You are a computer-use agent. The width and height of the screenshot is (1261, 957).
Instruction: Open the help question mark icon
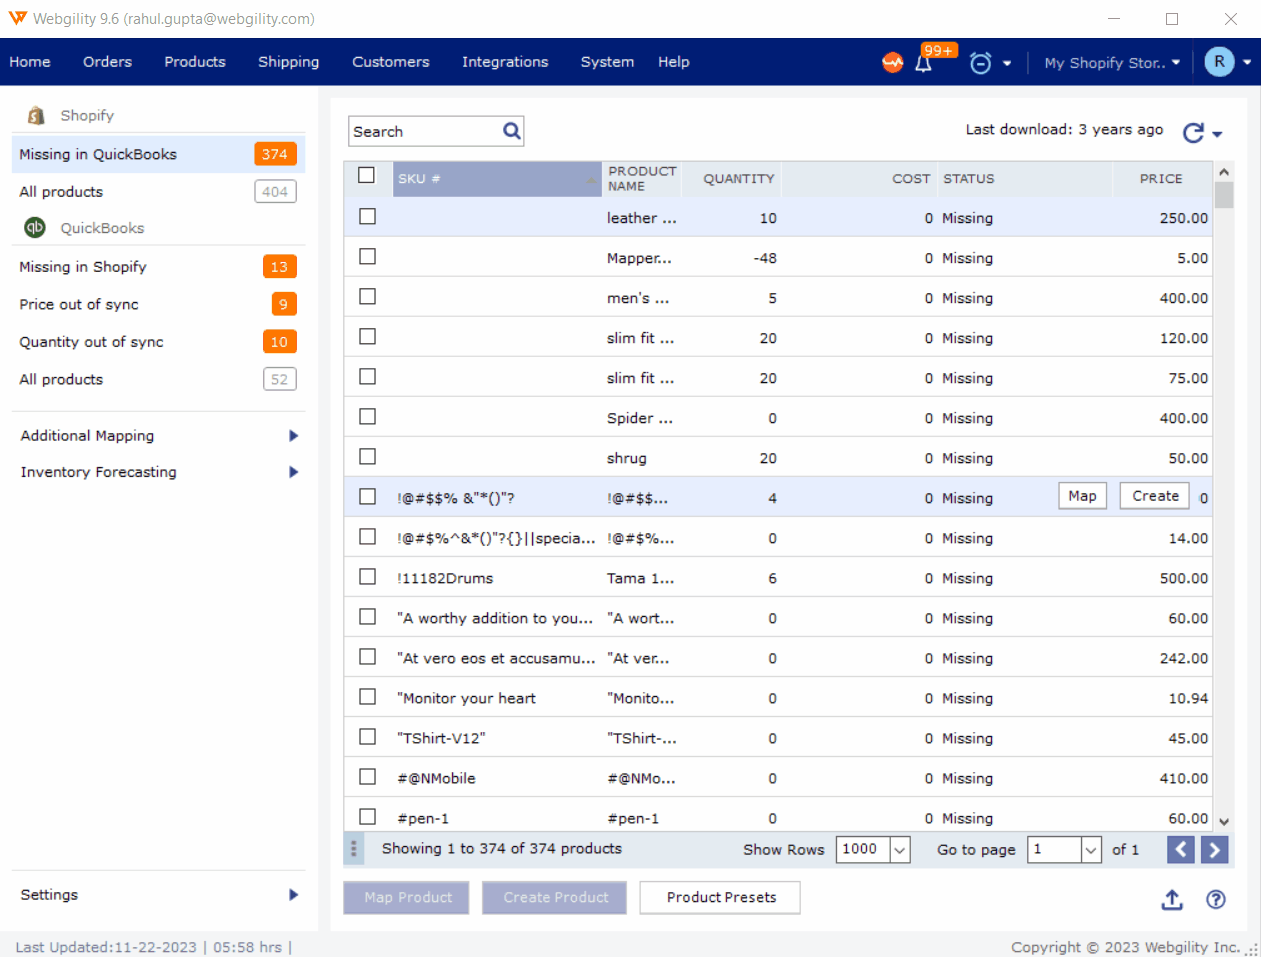point(1216,900)
